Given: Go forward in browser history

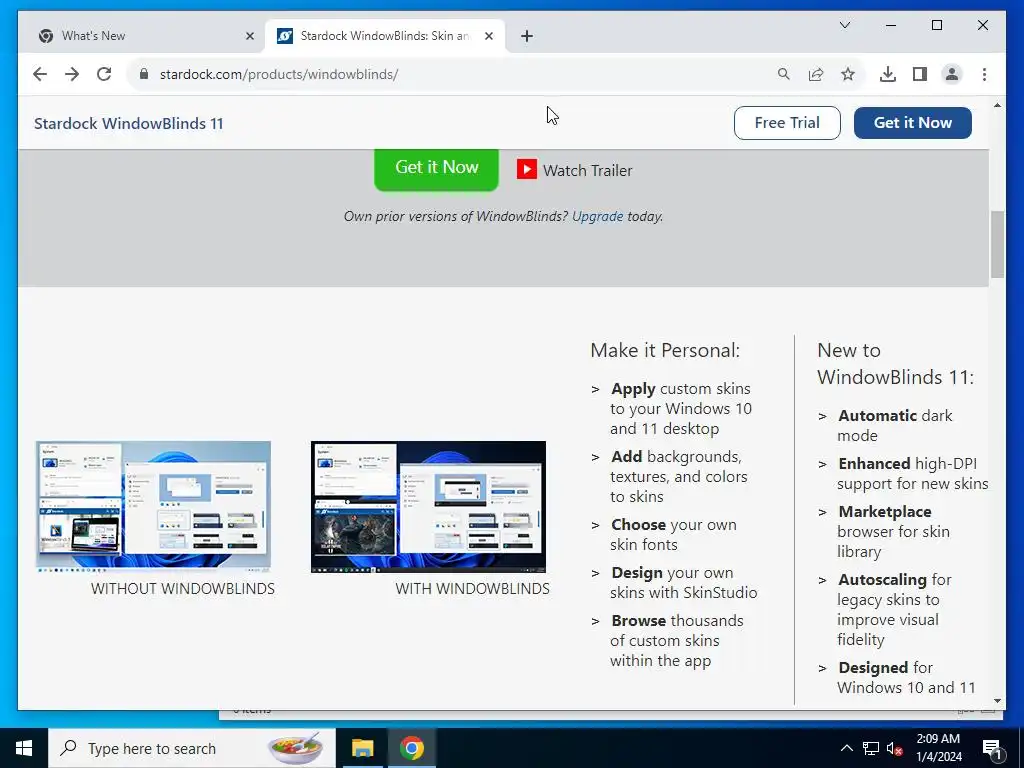Looking at the screenshot, I should coord(72,74).
